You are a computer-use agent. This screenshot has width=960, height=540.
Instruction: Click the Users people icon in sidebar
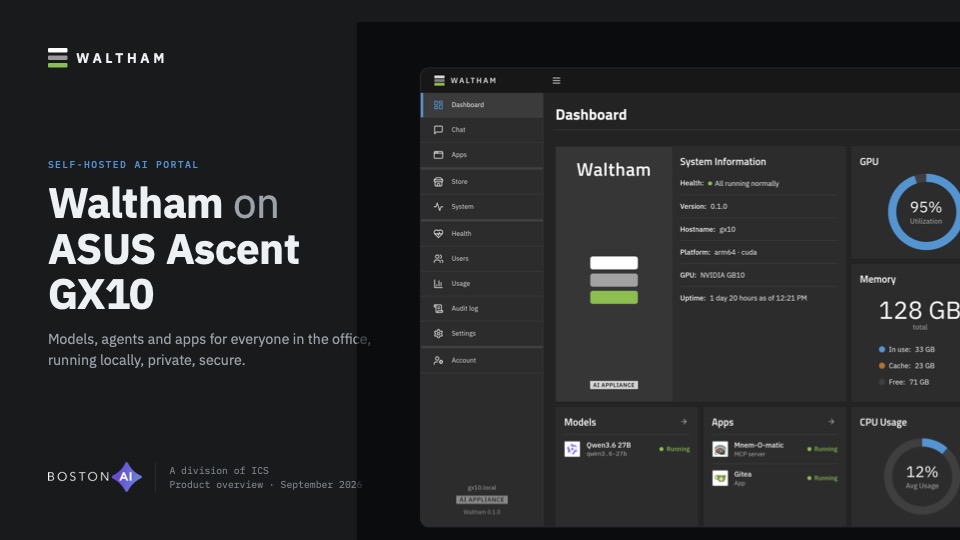[438, 258]
